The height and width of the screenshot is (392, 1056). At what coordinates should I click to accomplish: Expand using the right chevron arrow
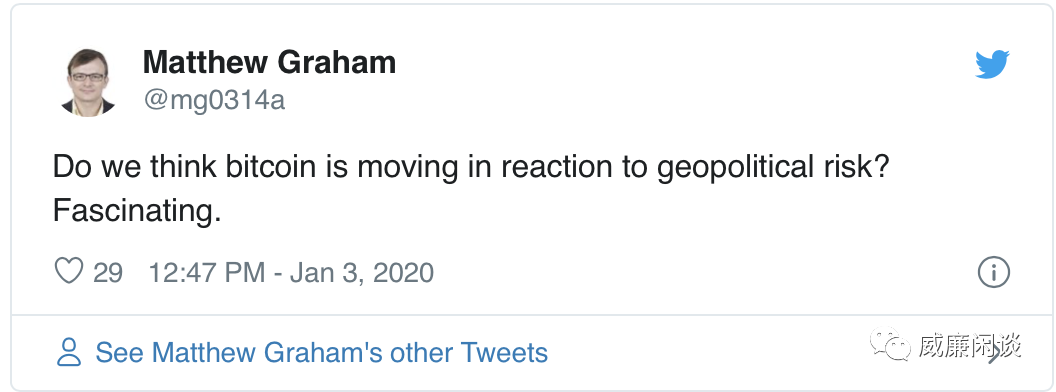pos(995,353)
